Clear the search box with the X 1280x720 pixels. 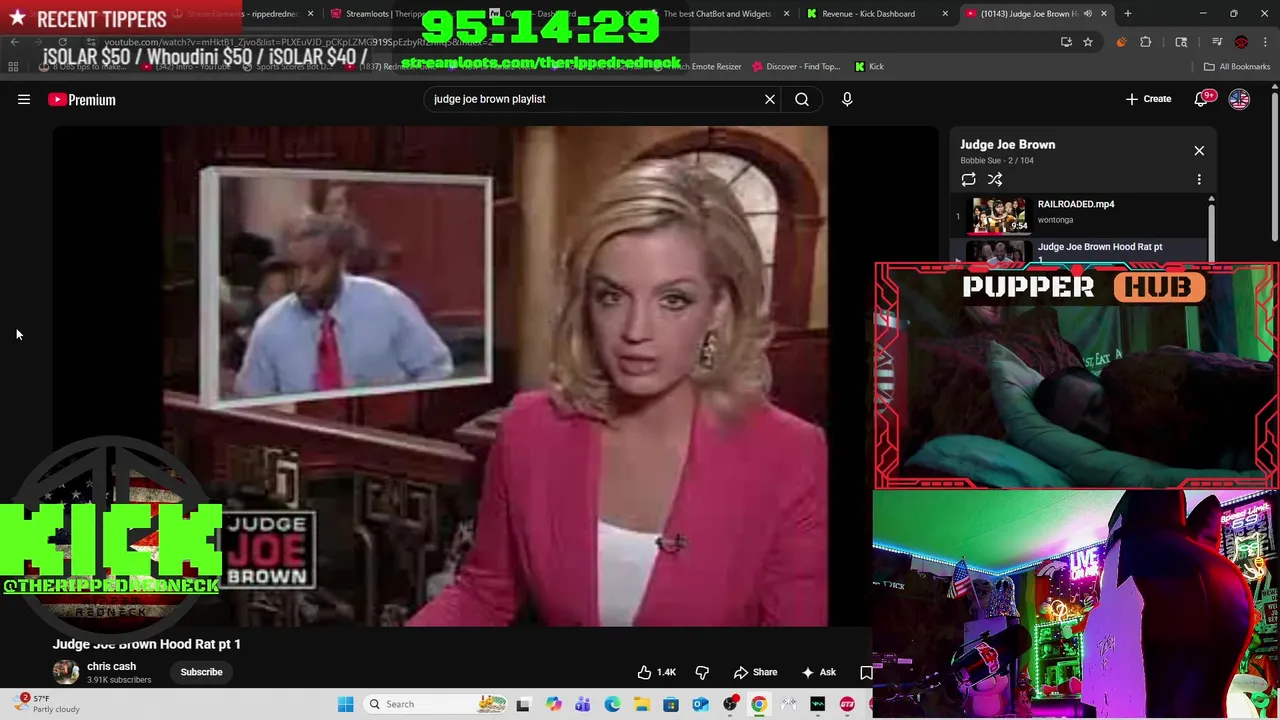click(x=770, y=99)
